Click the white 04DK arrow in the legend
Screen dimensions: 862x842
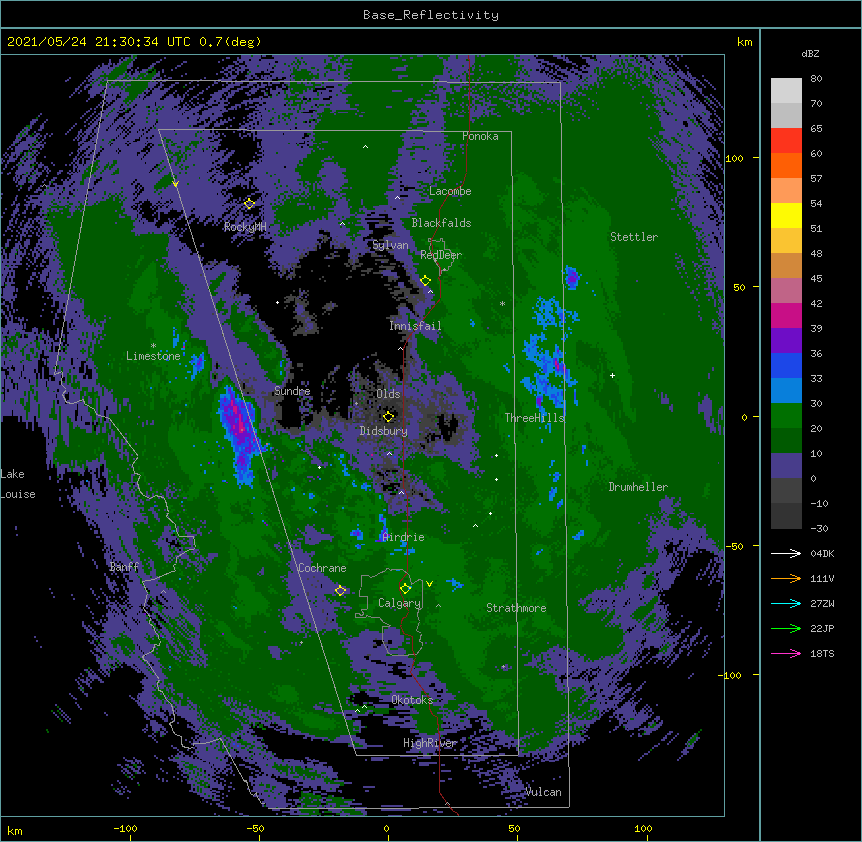click(x=786, y=553)
